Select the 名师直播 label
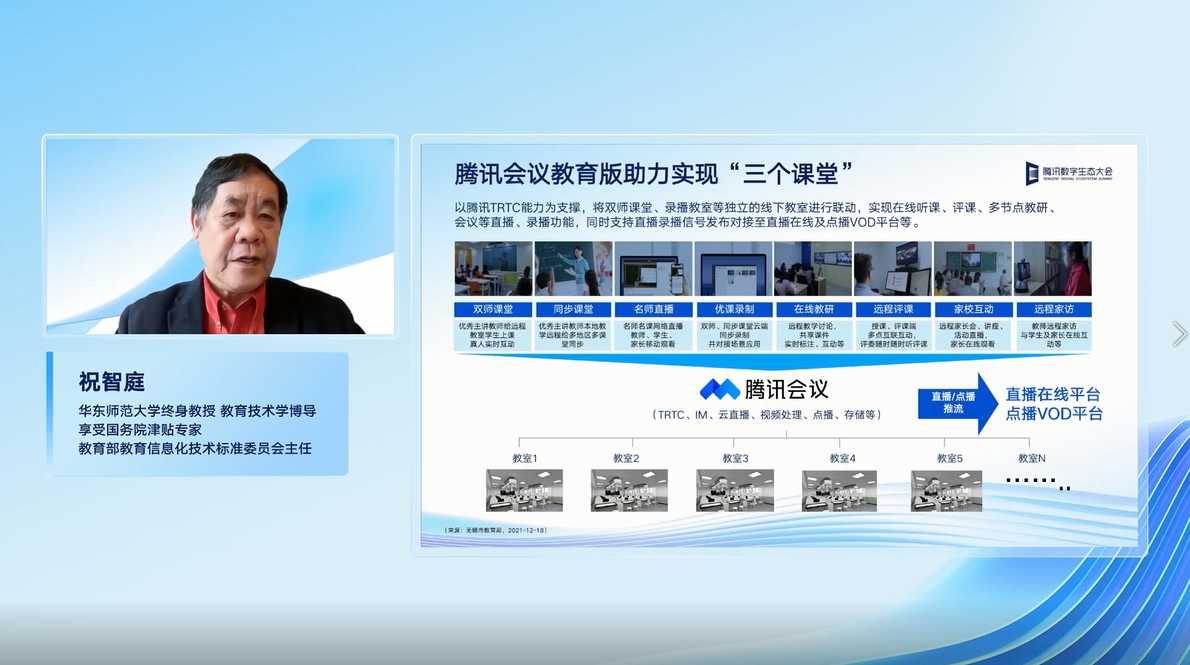 point(653,309)
